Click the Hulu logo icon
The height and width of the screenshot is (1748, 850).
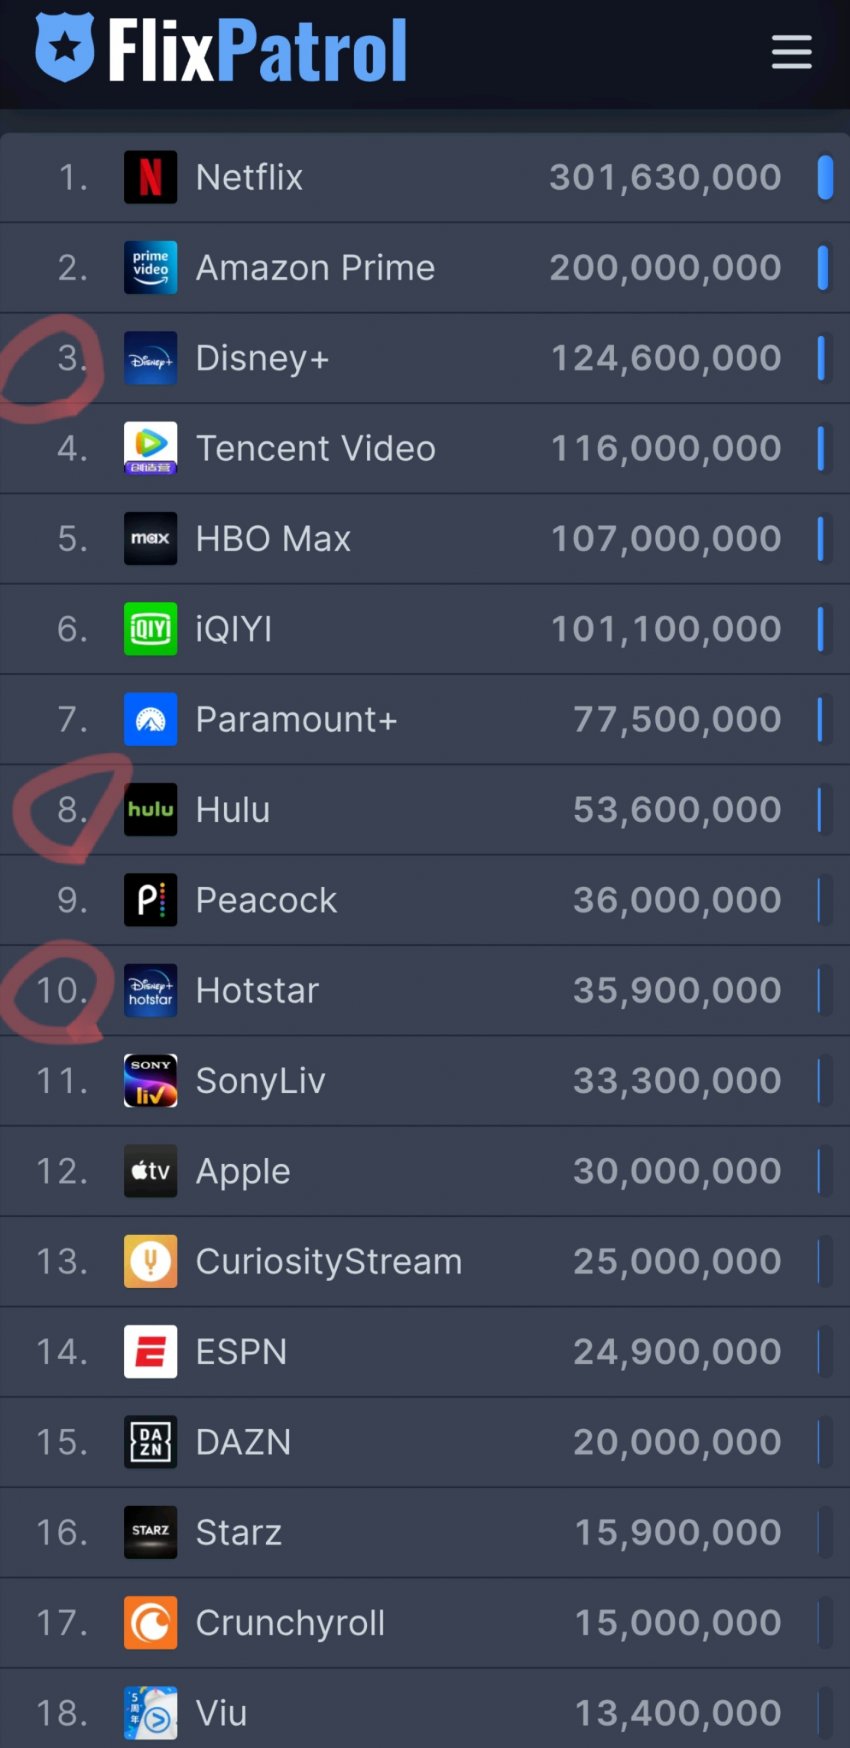150,809
